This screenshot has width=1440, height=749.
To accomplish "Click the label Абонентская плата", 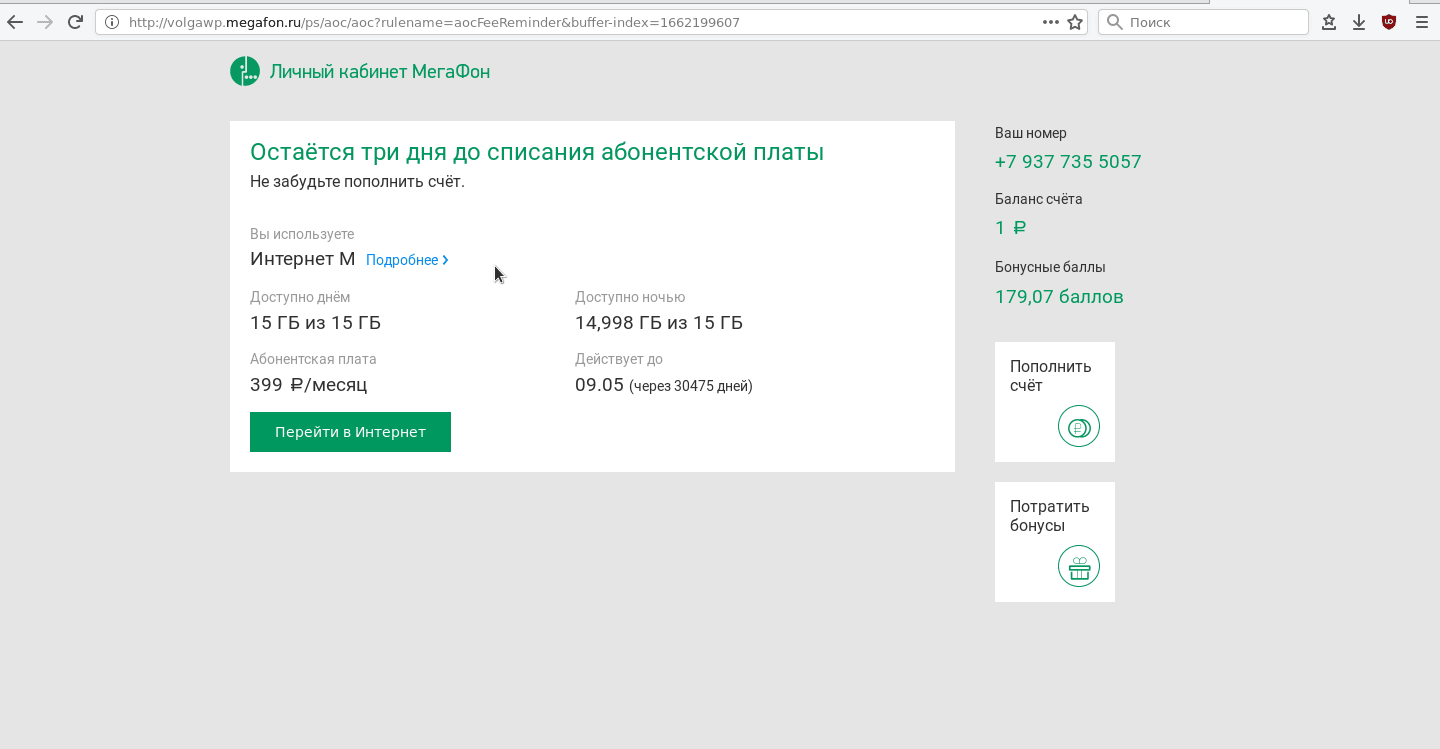I will tap(313, 359).
